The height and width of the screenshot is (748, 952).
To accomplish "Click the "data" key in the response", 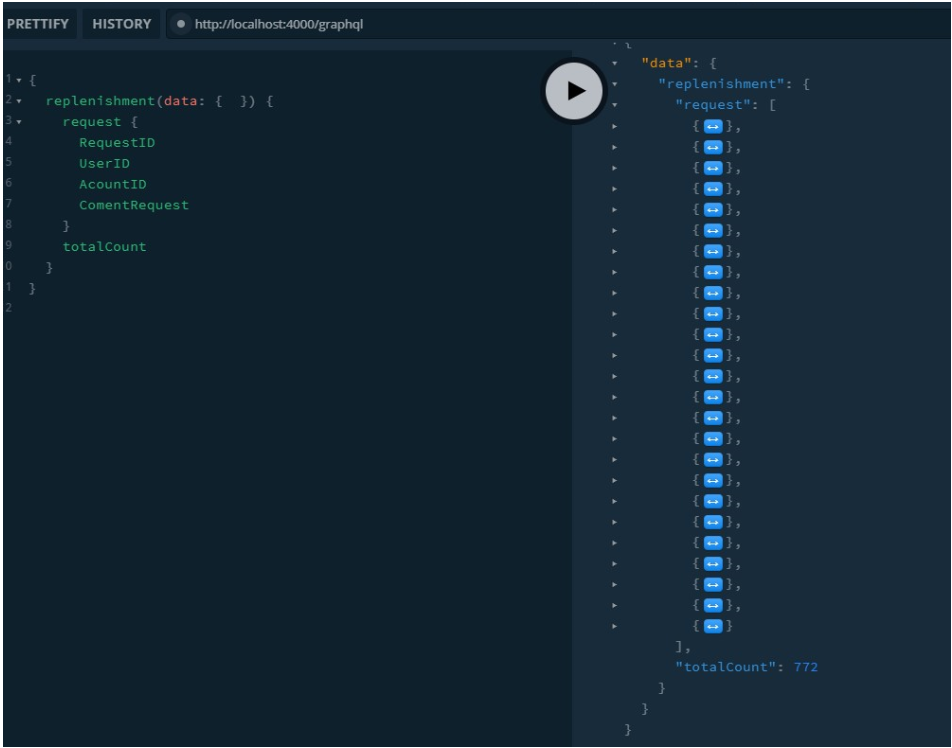I will coord(667,63).
